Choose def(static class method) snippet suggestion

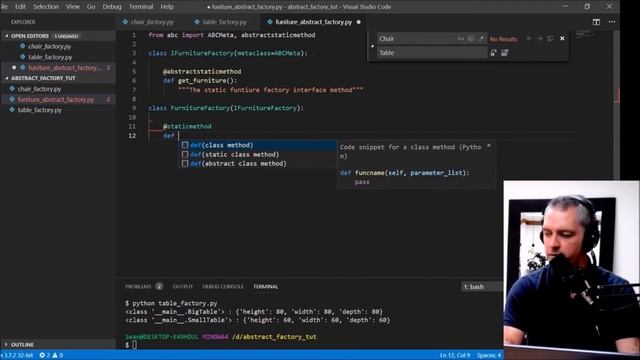(x=257, y=154)
